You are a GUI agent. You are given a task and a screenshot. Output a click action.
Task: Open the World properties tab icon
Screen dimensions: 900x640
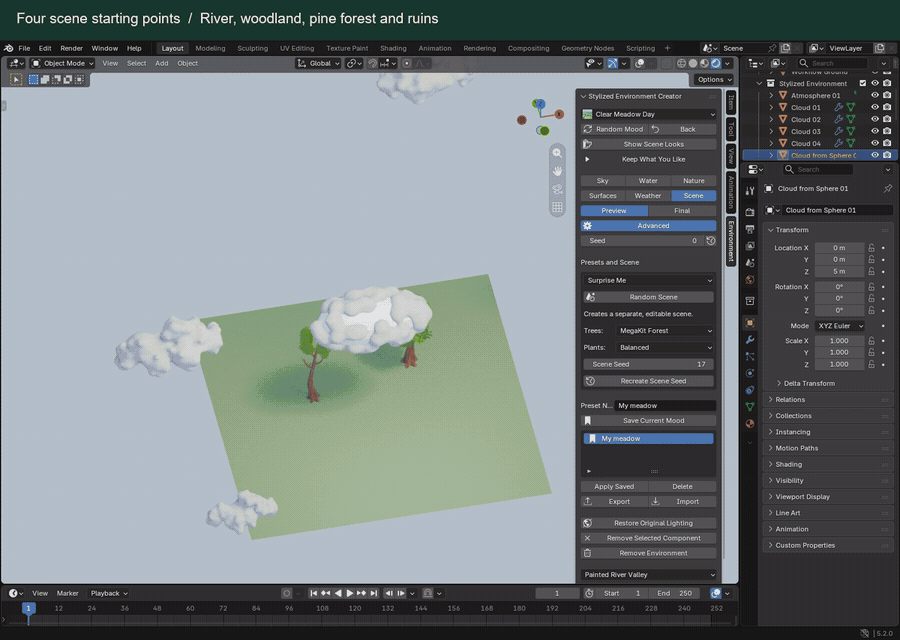[x=750, y=280]
